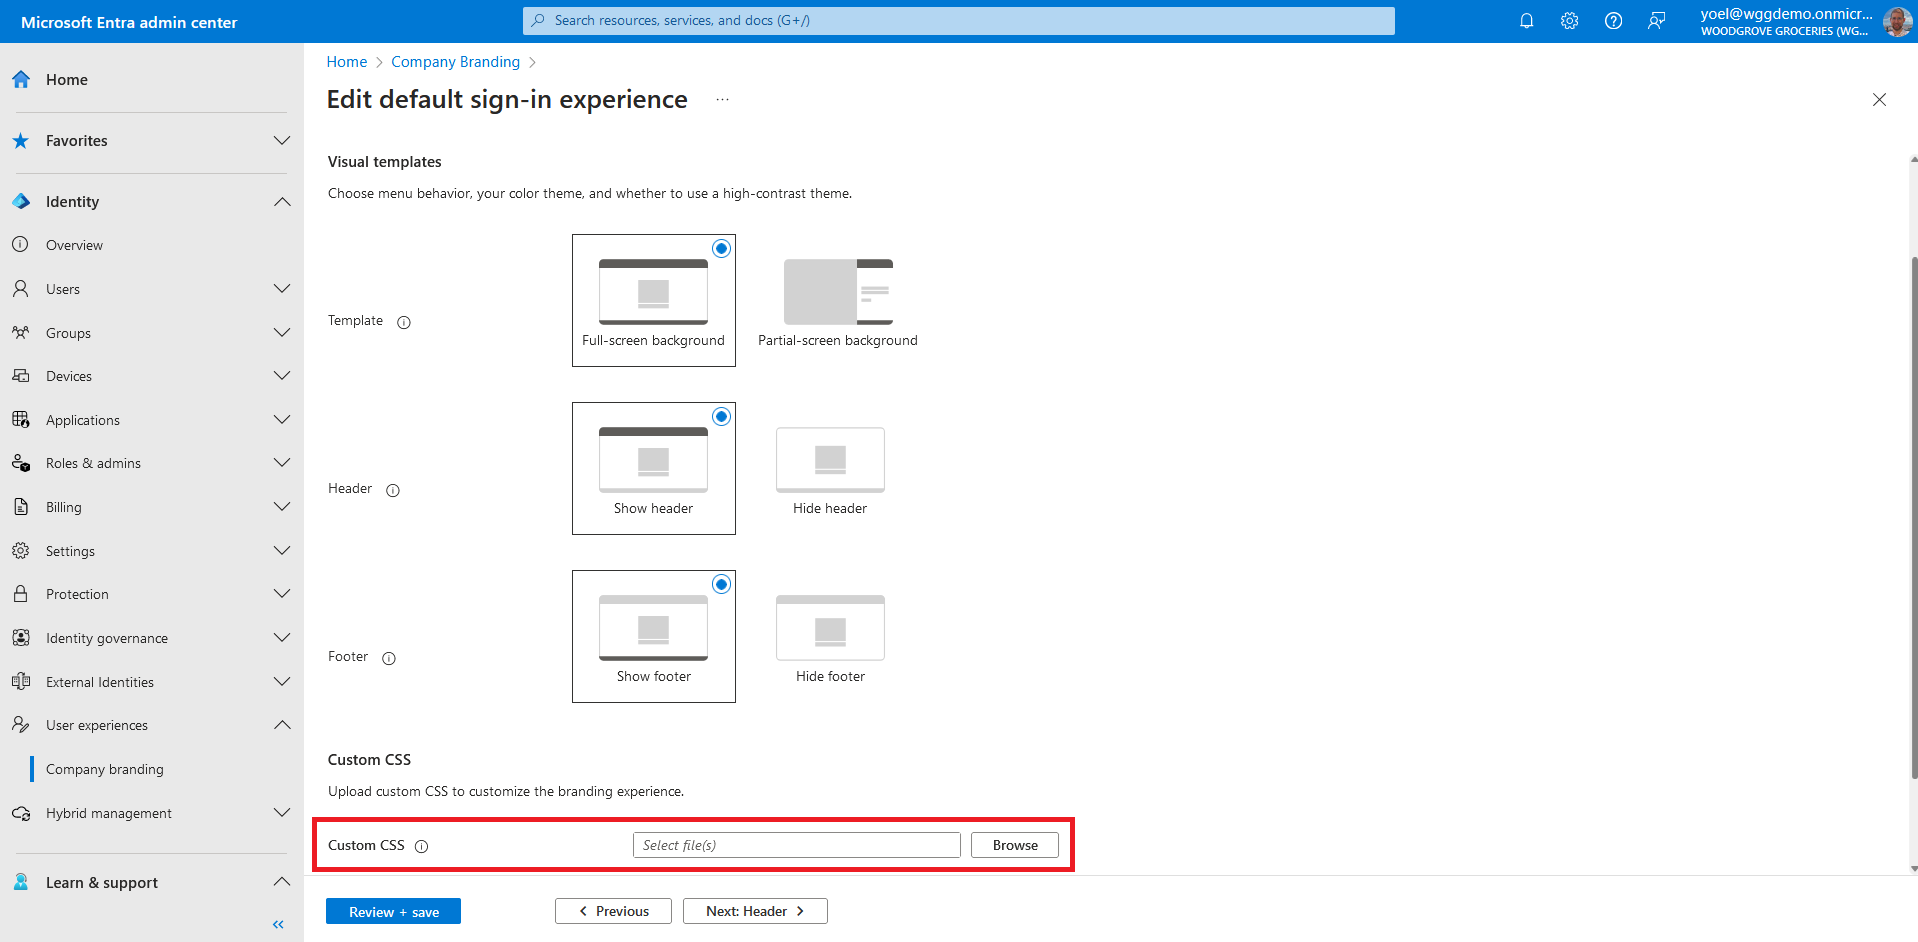Select Partial-screen background template
This screenshot has width=1918, height=942.
pos(837,301)
